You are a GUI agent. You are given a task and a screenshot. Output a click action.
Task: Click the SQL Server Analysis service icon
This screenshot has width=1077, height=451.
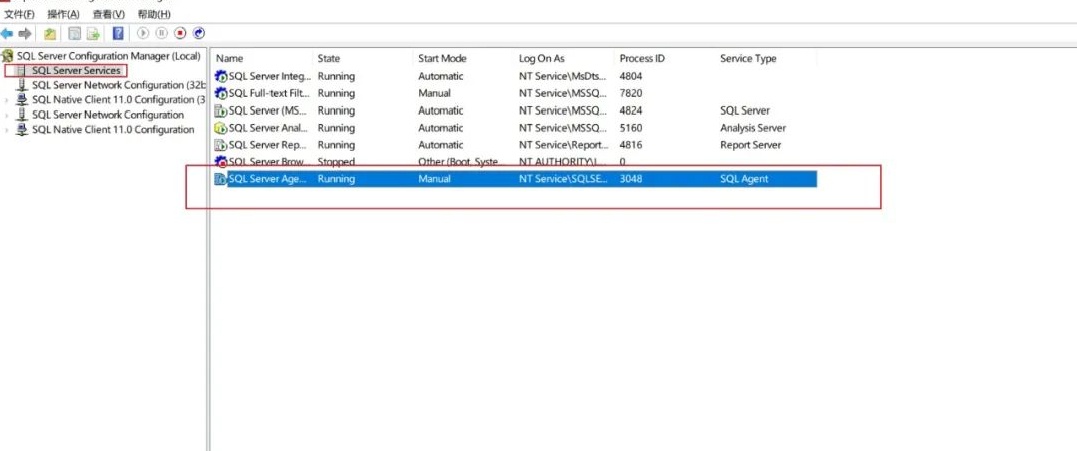(221, 128)
